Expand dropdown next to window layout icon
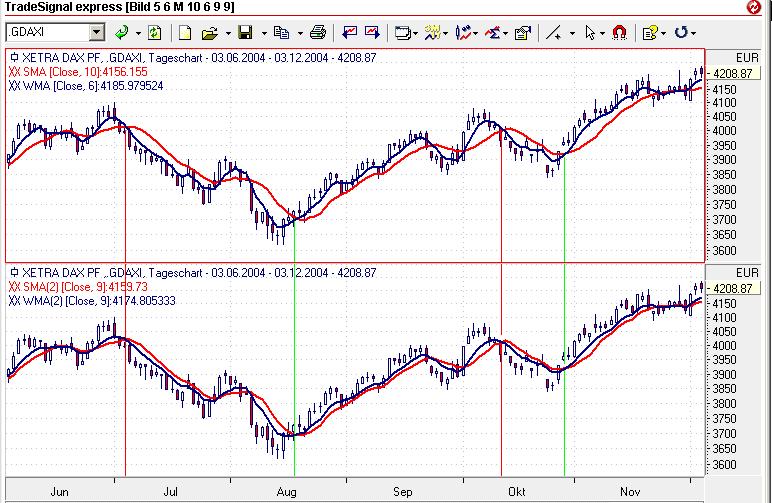This screenshot has width=772, height=503. 416,33
